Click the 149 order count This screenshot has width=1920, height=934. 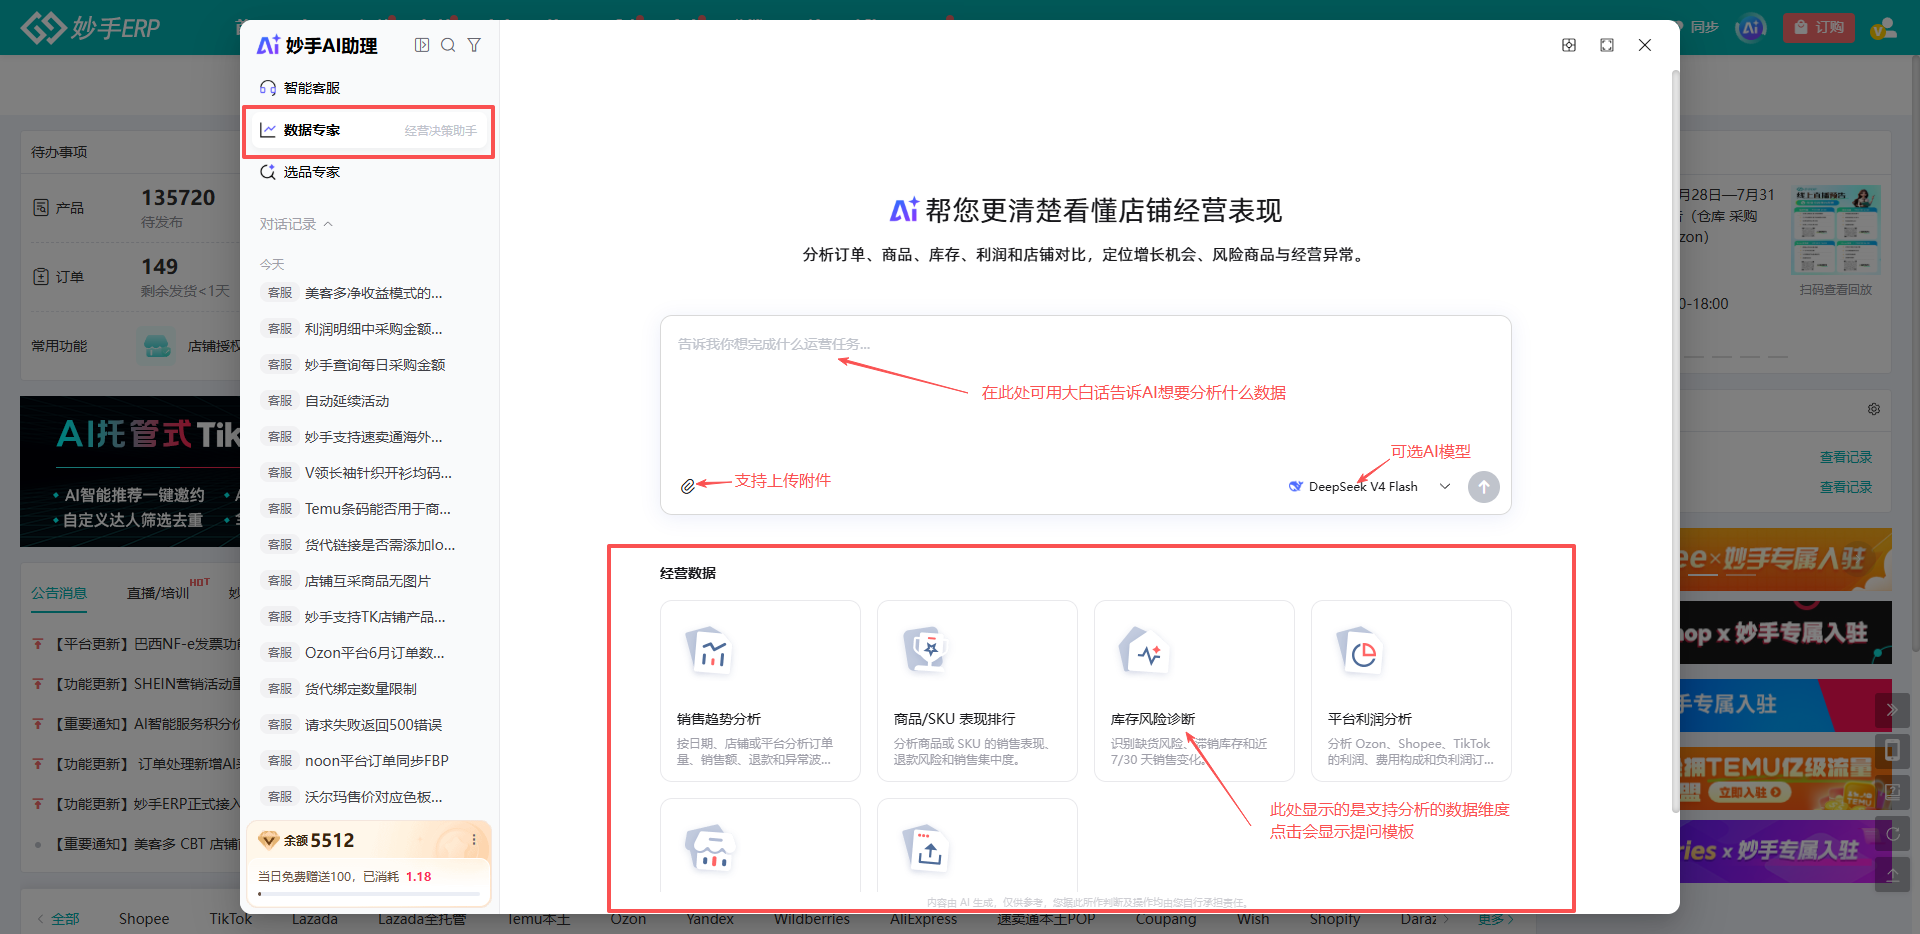click(160, 267)
